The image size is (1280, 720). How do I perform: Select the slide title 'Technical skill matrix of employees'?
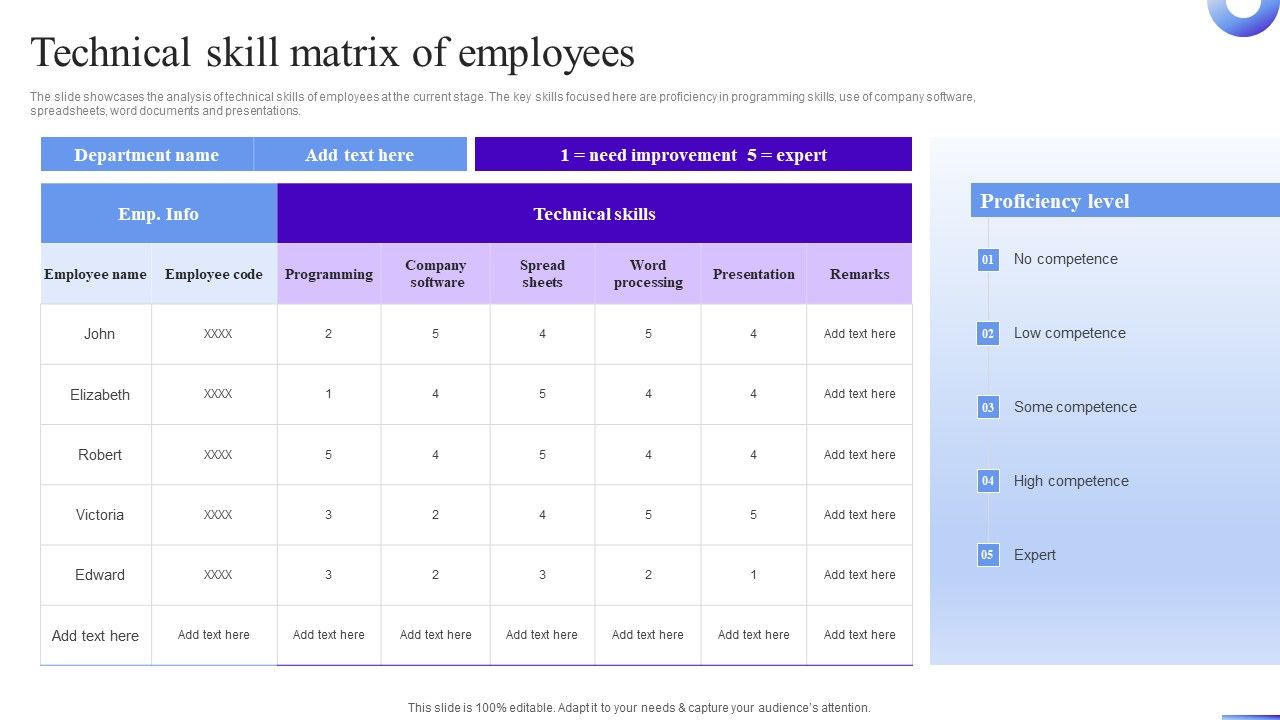[x=333, y=52]
